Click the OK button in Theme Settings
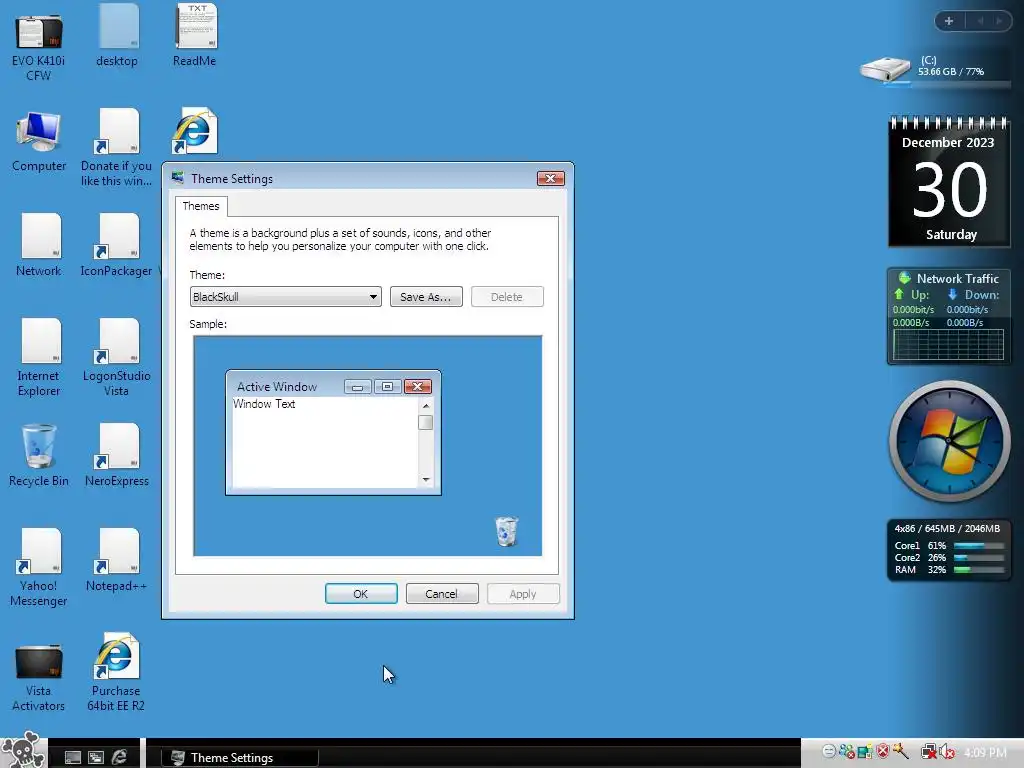 click(x=361, y=594)
